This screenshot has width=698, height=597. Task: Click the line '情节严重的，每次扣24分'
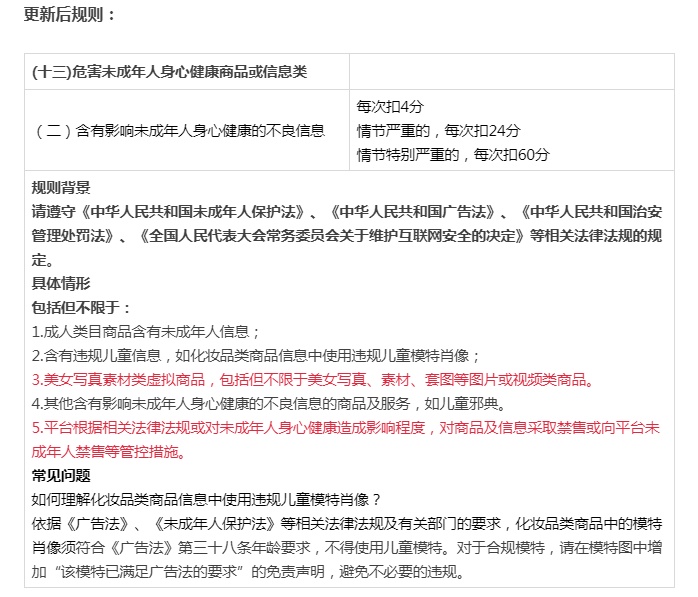(438, 130)
